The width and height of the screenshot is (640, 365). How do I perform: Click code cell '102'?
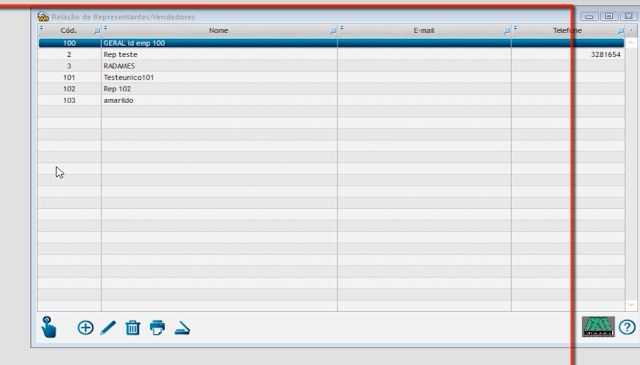click(x=69, y=89)
